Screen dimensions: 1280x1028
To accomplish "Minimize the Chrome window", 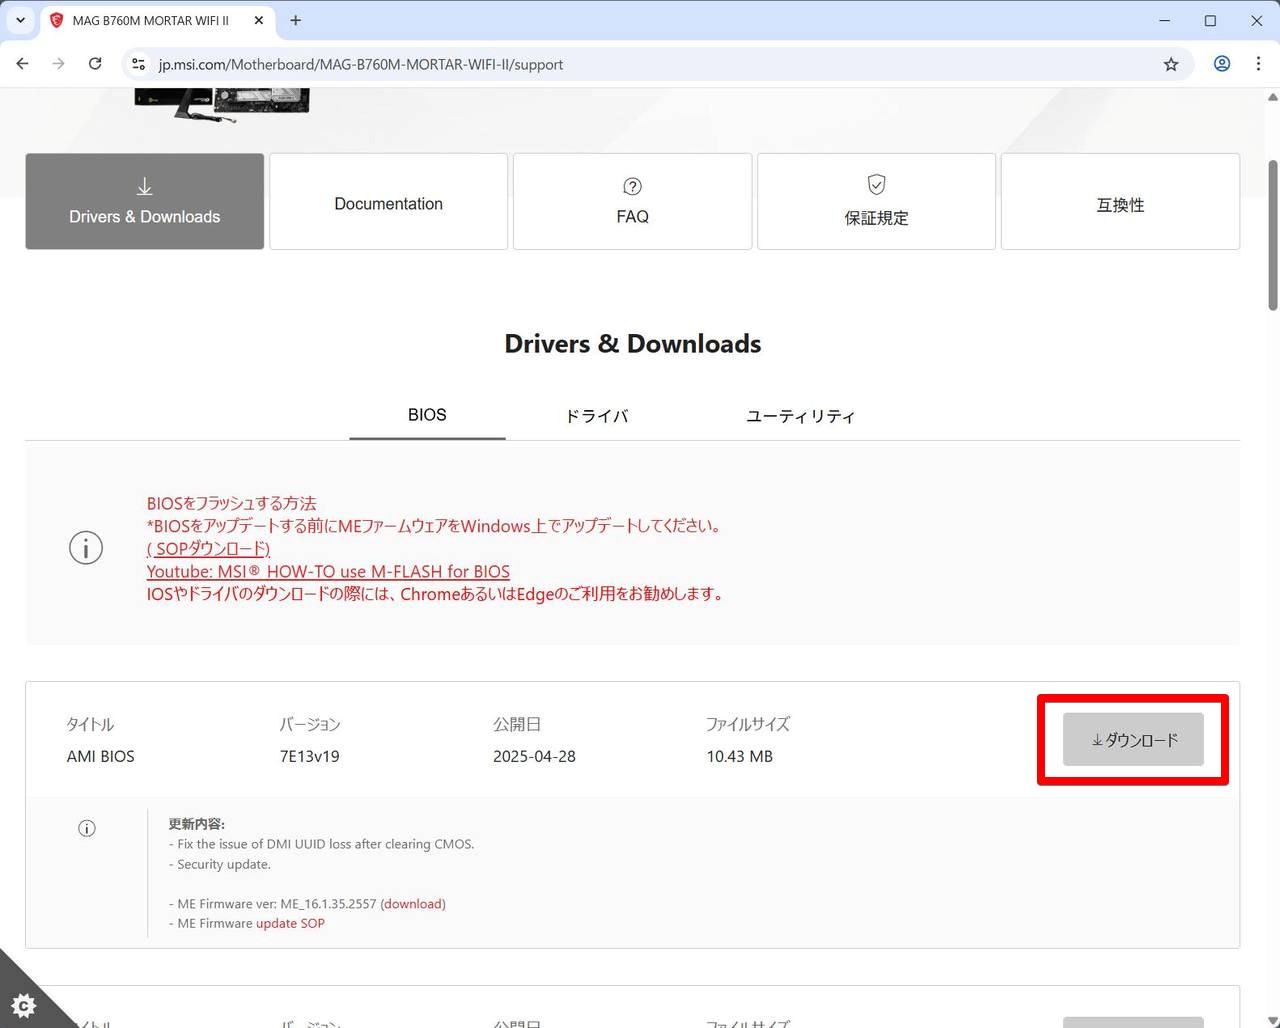I will click(x=1164, y=20).
